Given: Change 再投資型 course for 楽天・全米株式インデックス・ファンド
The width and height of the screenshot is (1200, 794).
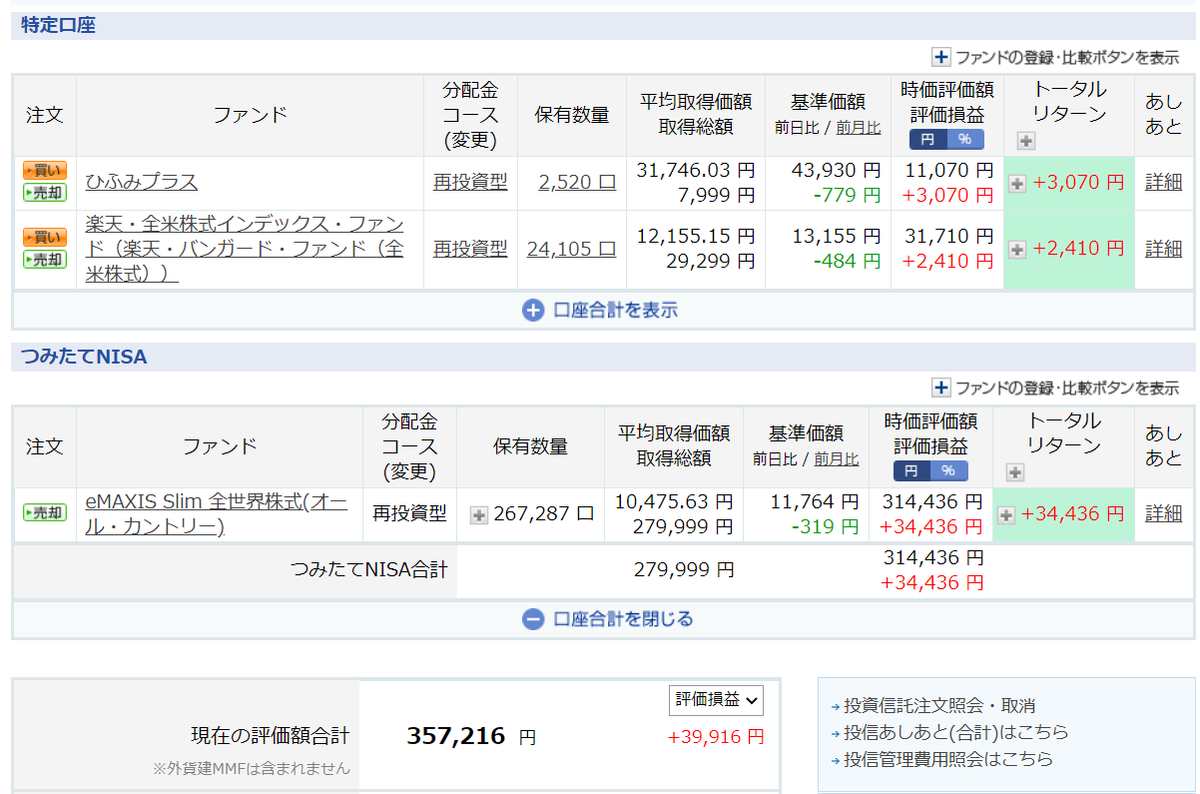Looking at the screenshot, I should pos(470,248).
